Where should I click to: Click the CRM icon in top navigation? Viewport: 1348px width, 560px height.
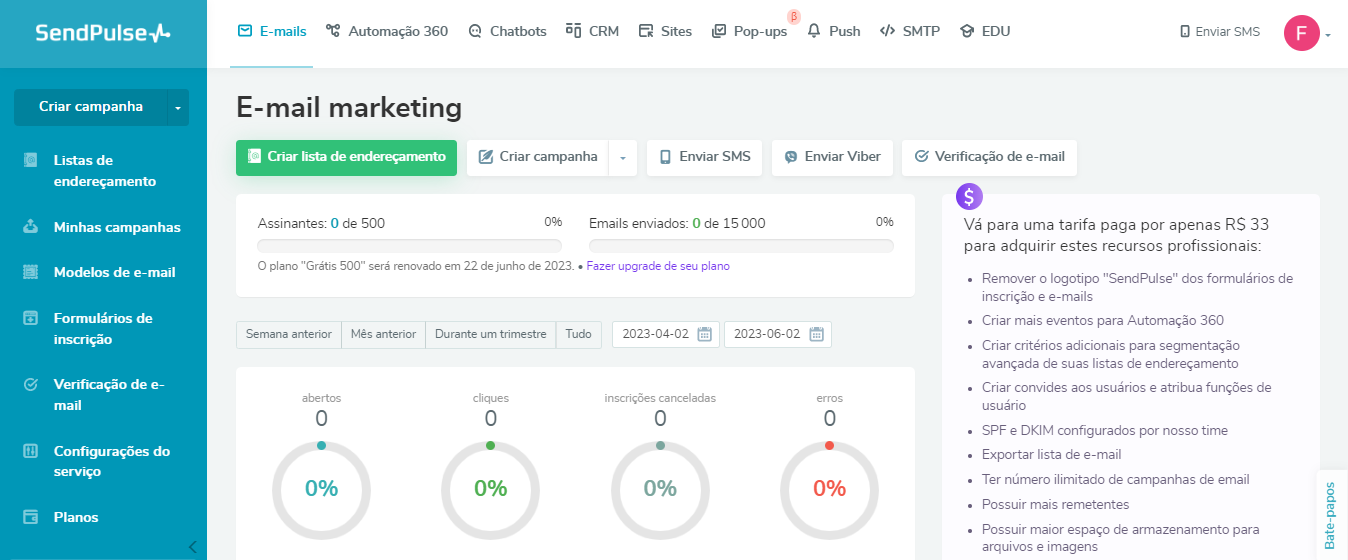point(573,30)
